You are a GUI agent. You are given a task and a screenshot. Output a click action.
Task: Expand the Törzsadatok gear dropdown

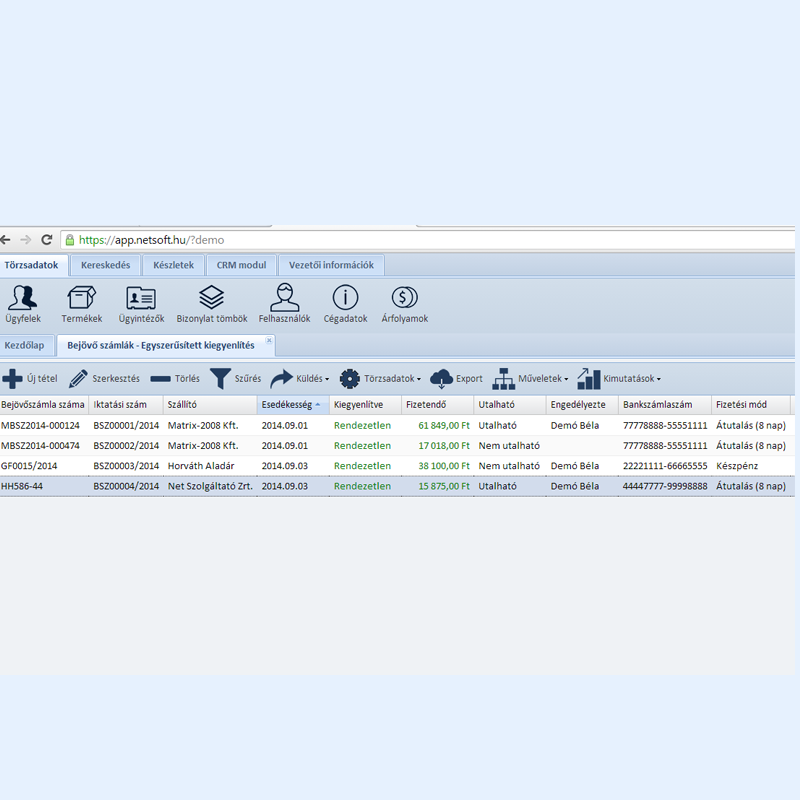click(380, 379)
